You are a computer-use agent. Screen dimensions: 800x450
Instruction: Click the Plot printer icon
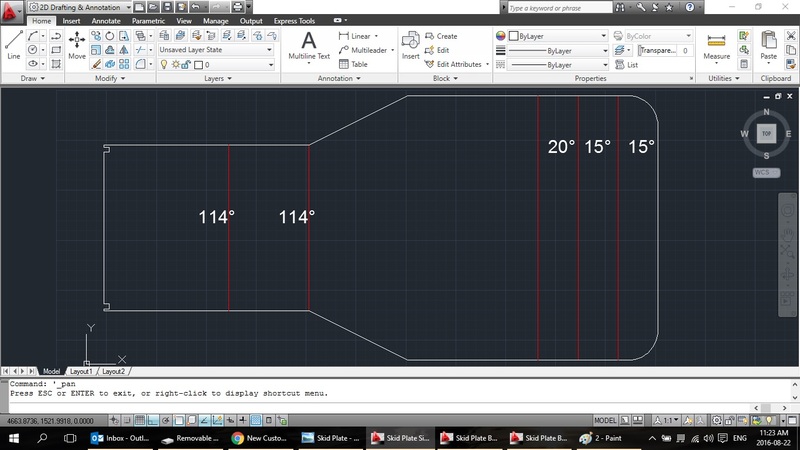coord(237,7)
